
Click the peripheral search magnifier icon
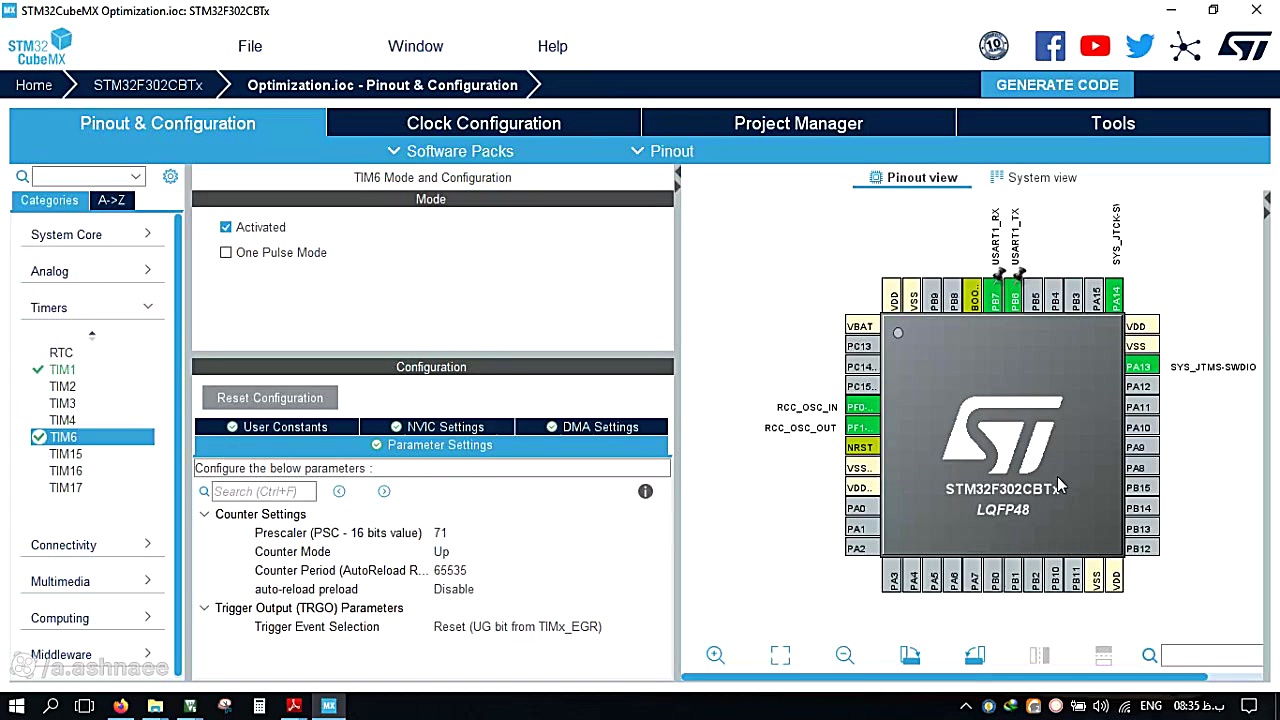pyautogui.click(x=22, y=177)
